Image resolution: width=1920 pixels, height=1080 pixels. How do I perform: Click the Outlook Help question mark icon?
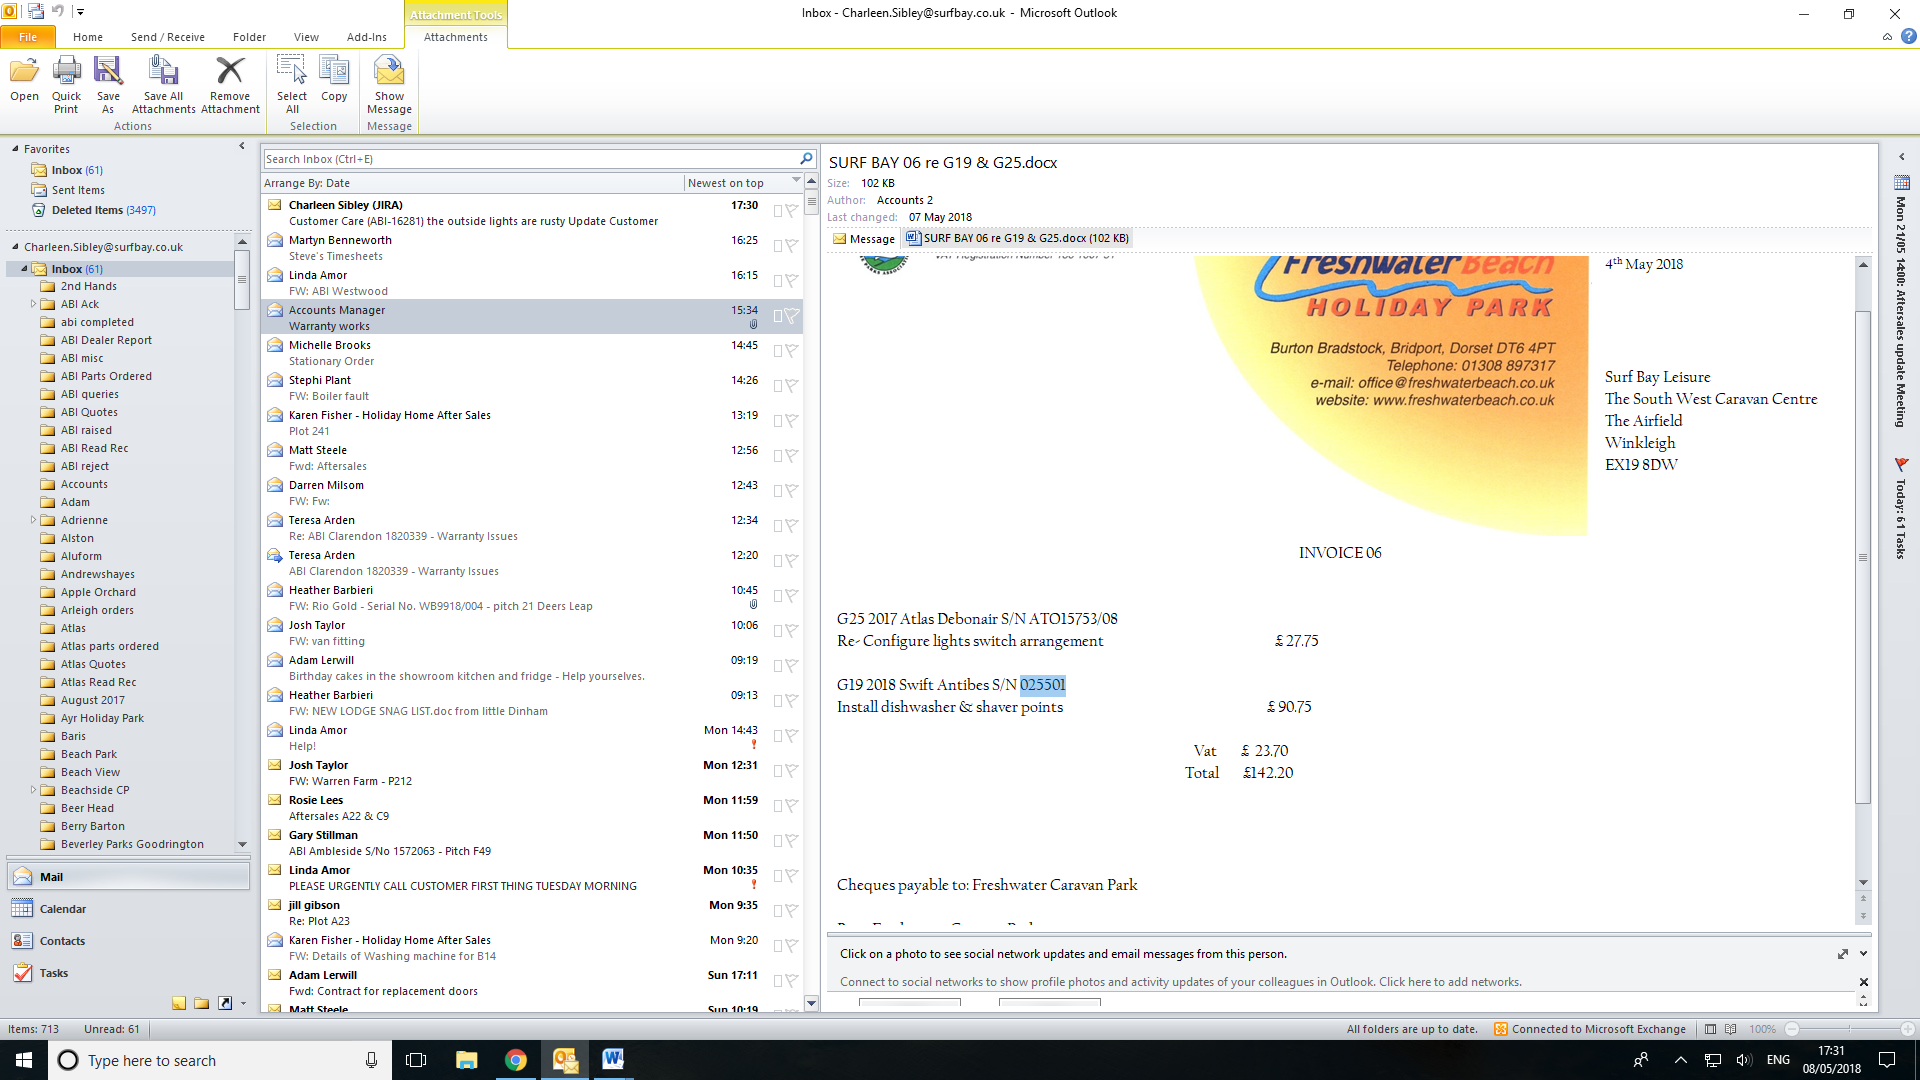[1908, 37]
